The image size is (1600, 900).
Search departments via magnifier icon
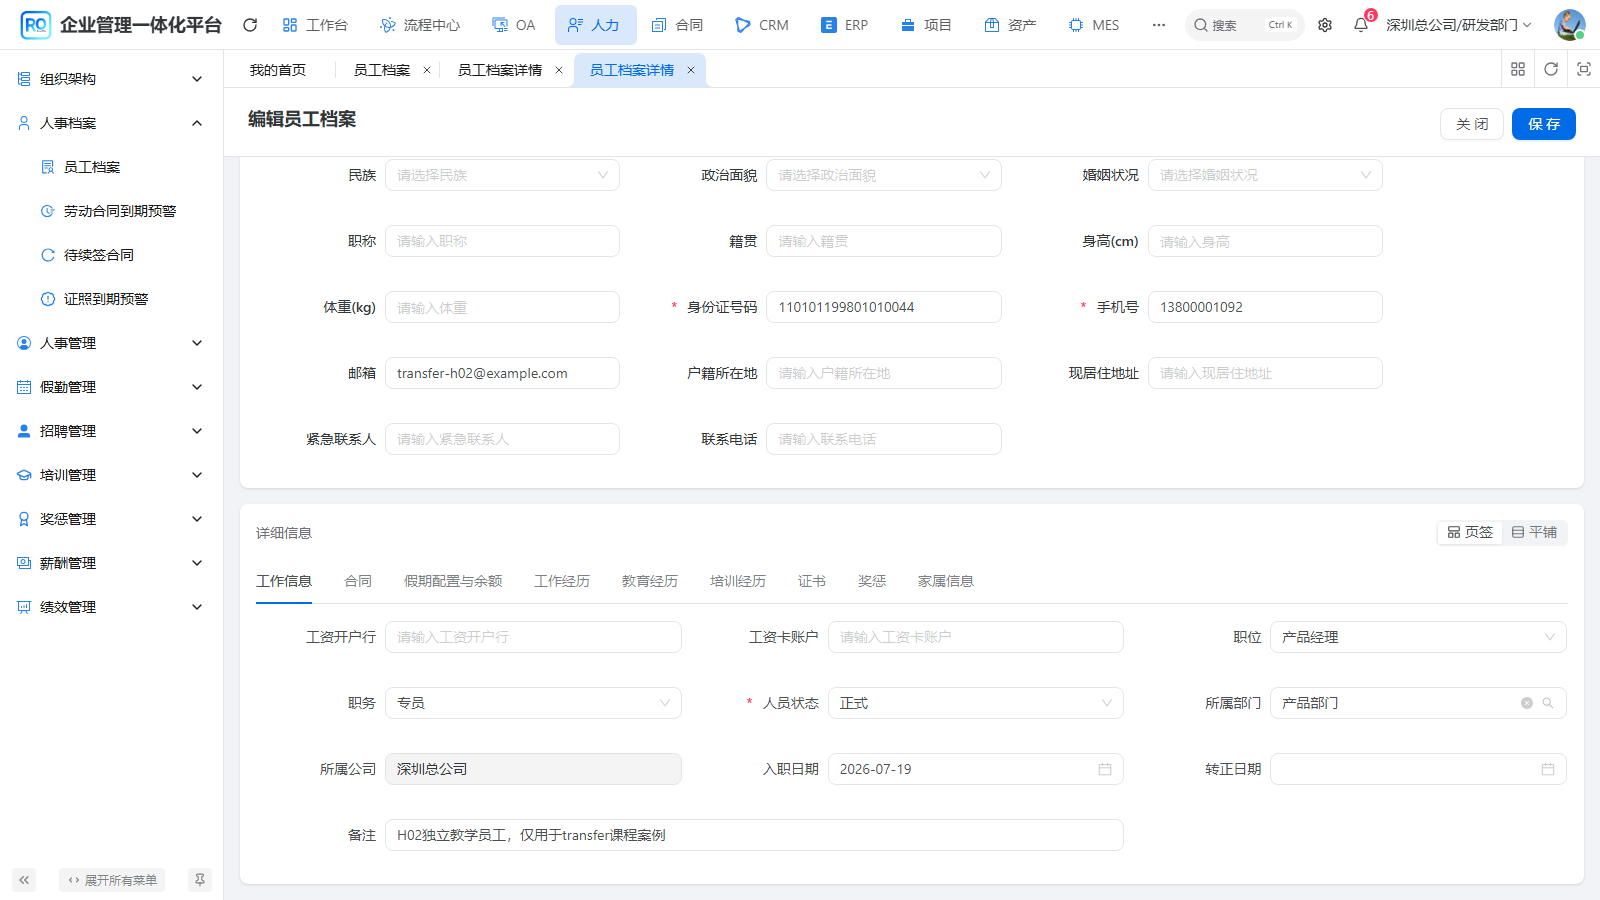[x=1548, y=703]
